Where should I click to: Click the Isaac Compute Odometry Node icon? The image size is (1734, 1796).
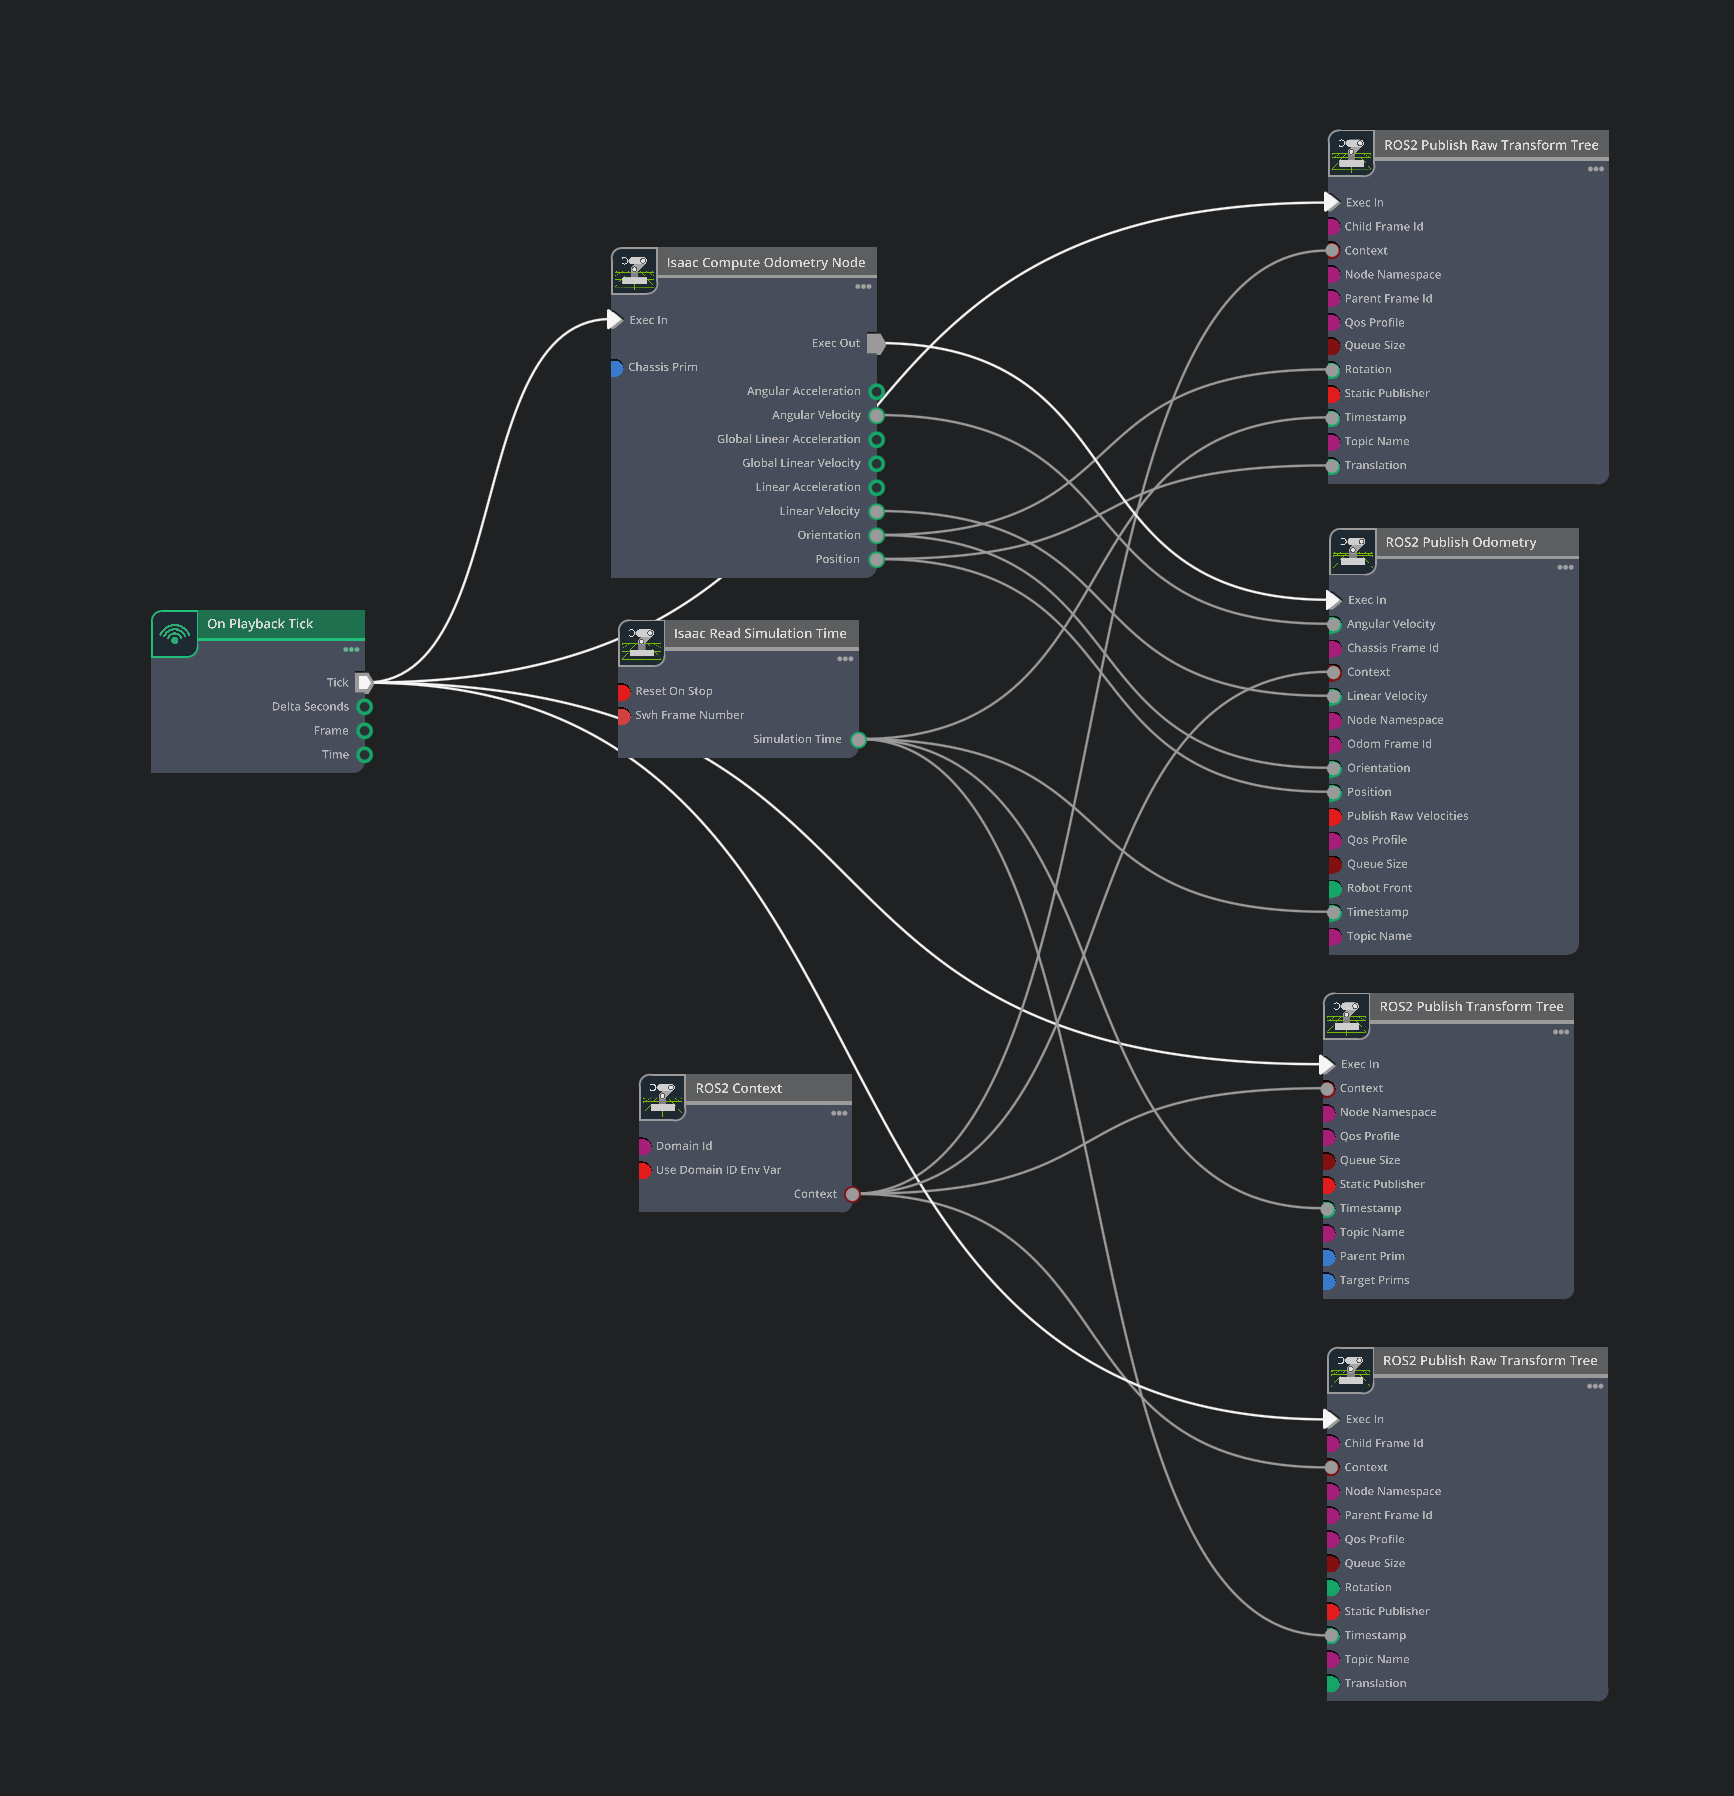tap(634, 271)
